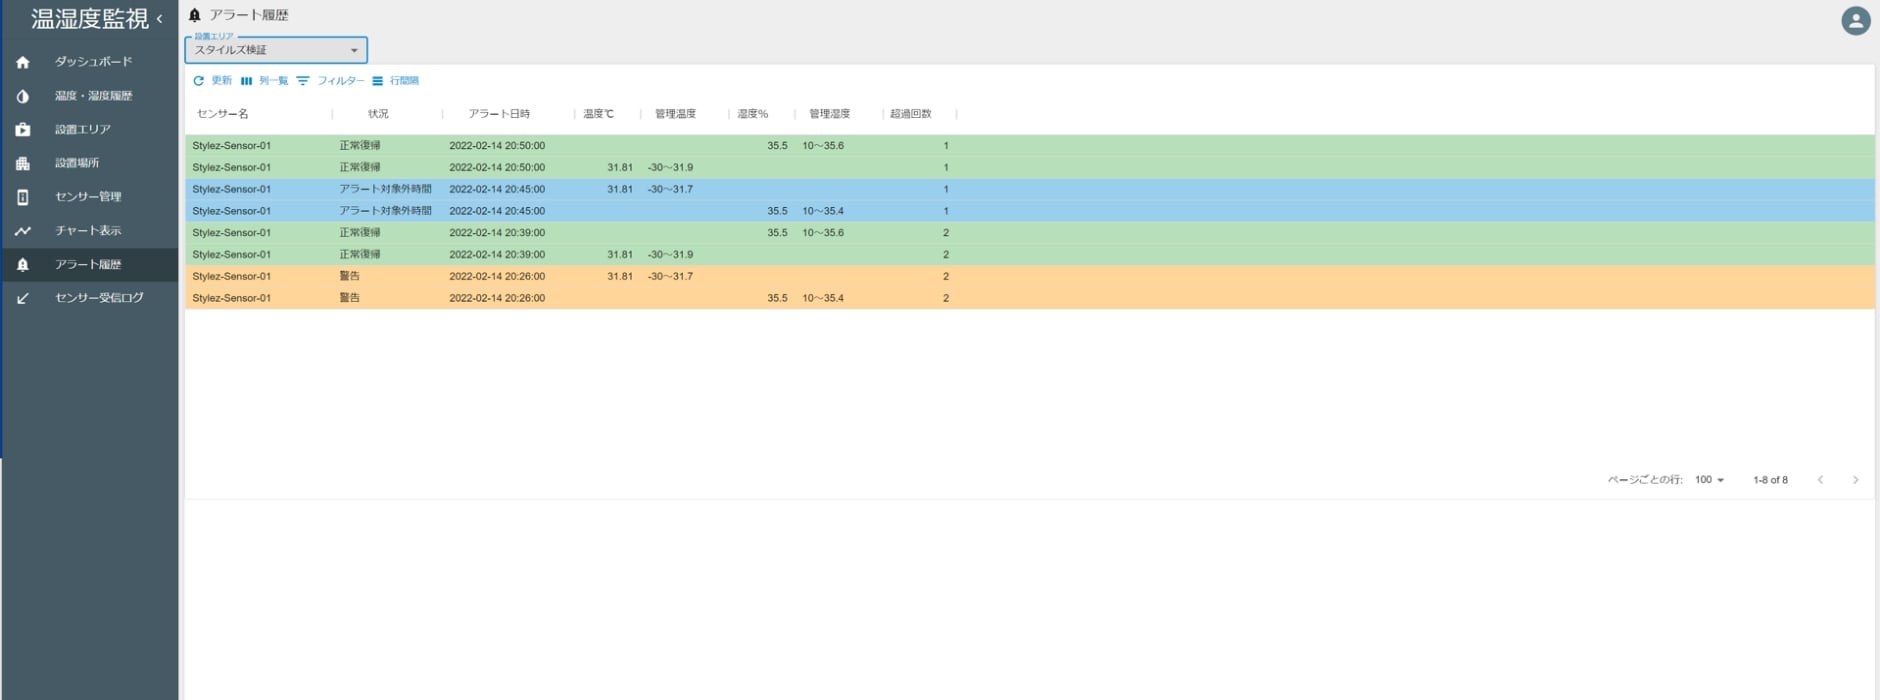Click the line chart icon beside チャート表示
The image size is (1880, 700).
pyautogui.click(x=23, y=231)
